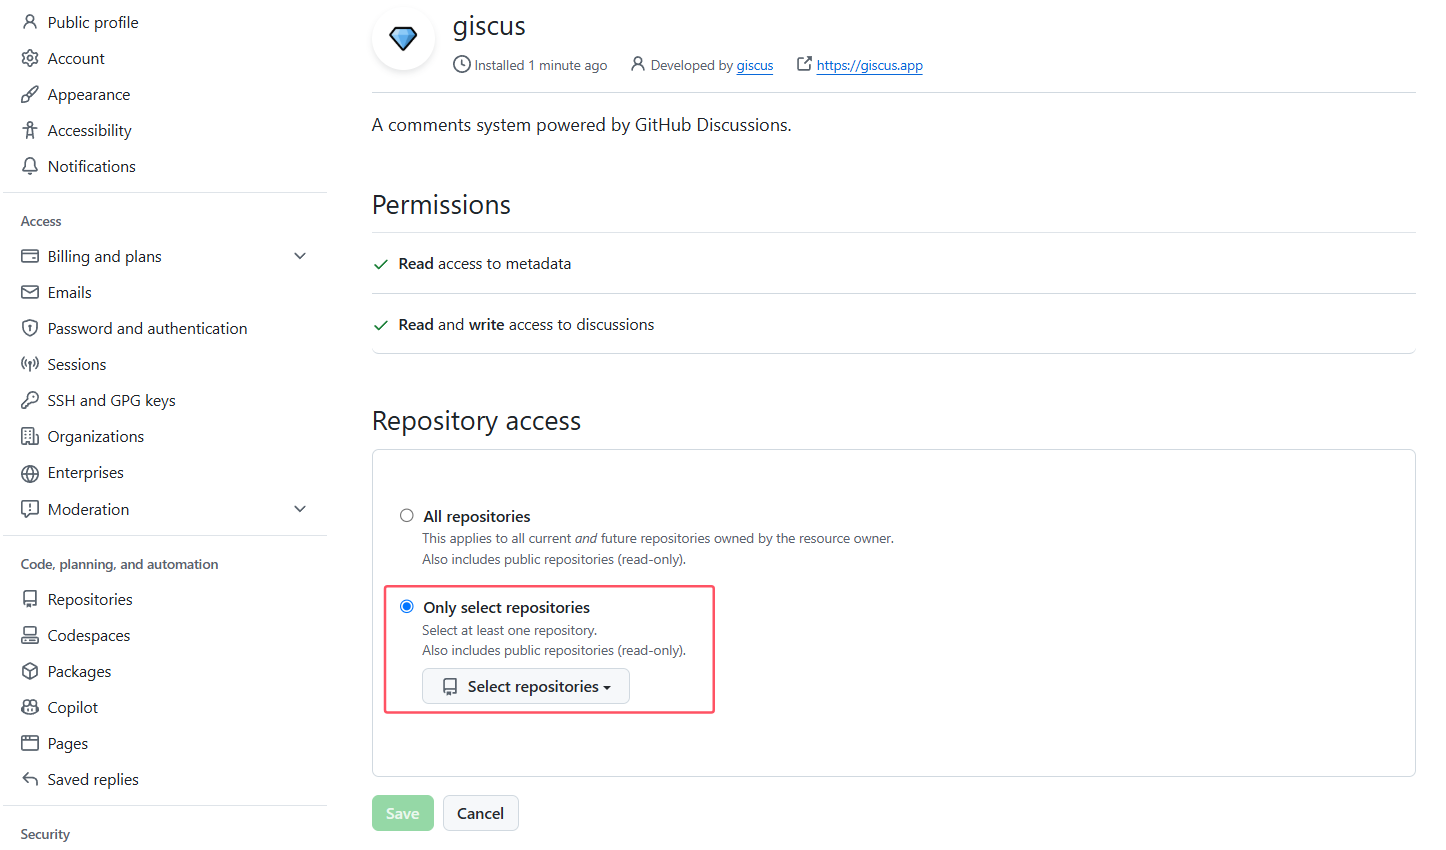1446x850 pixels.
Task: Open the Select repositories dropdown
Action: (526, 686)
